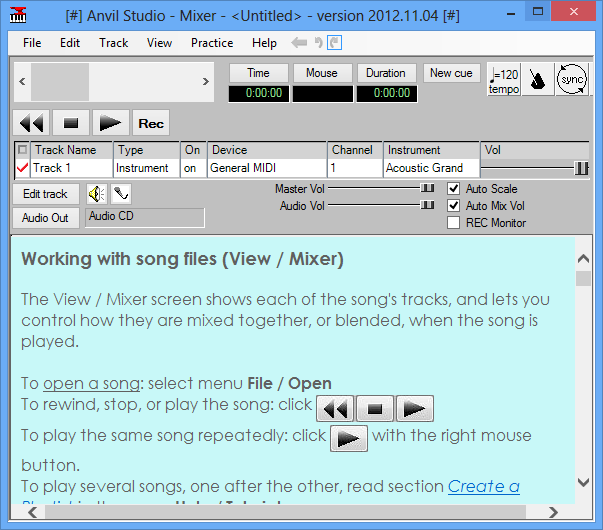Open the tempo setting icon
This screenshot has height=530, width=603.
504,80
